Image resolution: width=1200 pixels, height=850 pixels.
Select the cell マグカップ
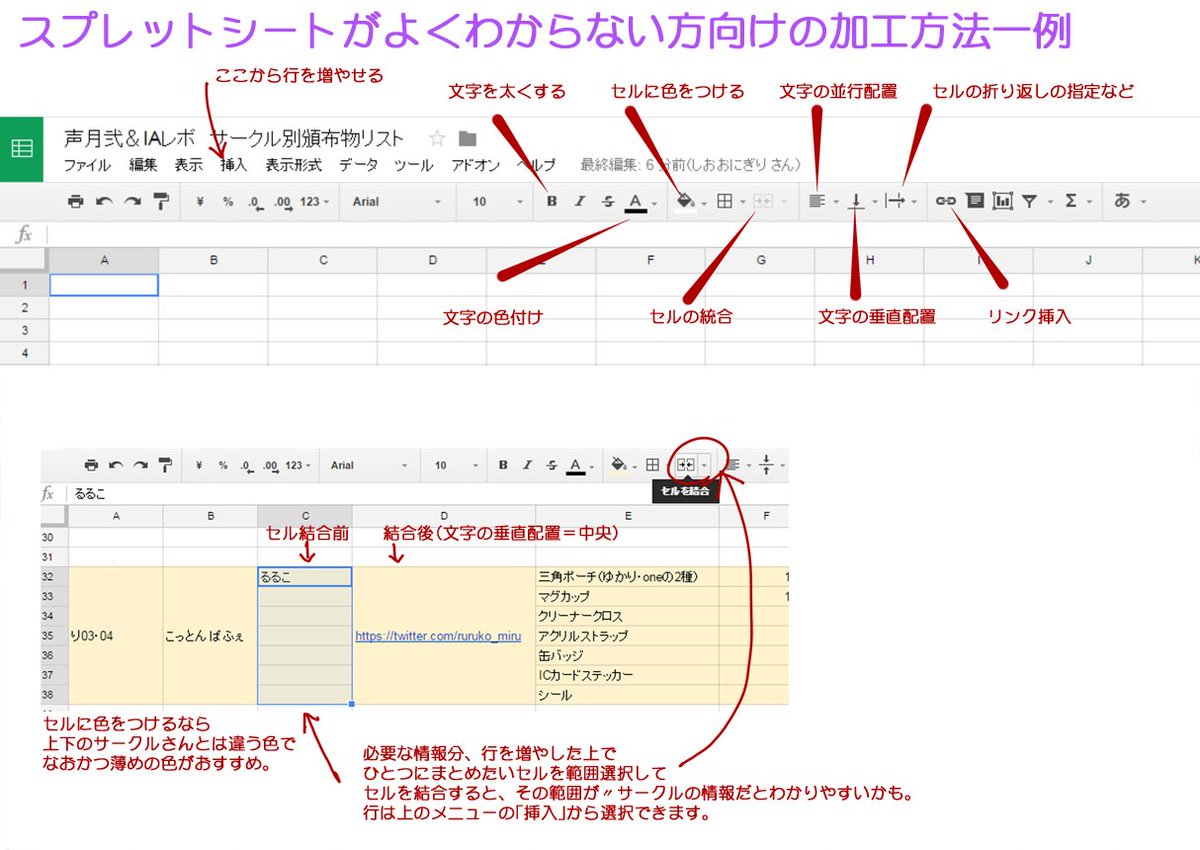click(x=627, y=596)
